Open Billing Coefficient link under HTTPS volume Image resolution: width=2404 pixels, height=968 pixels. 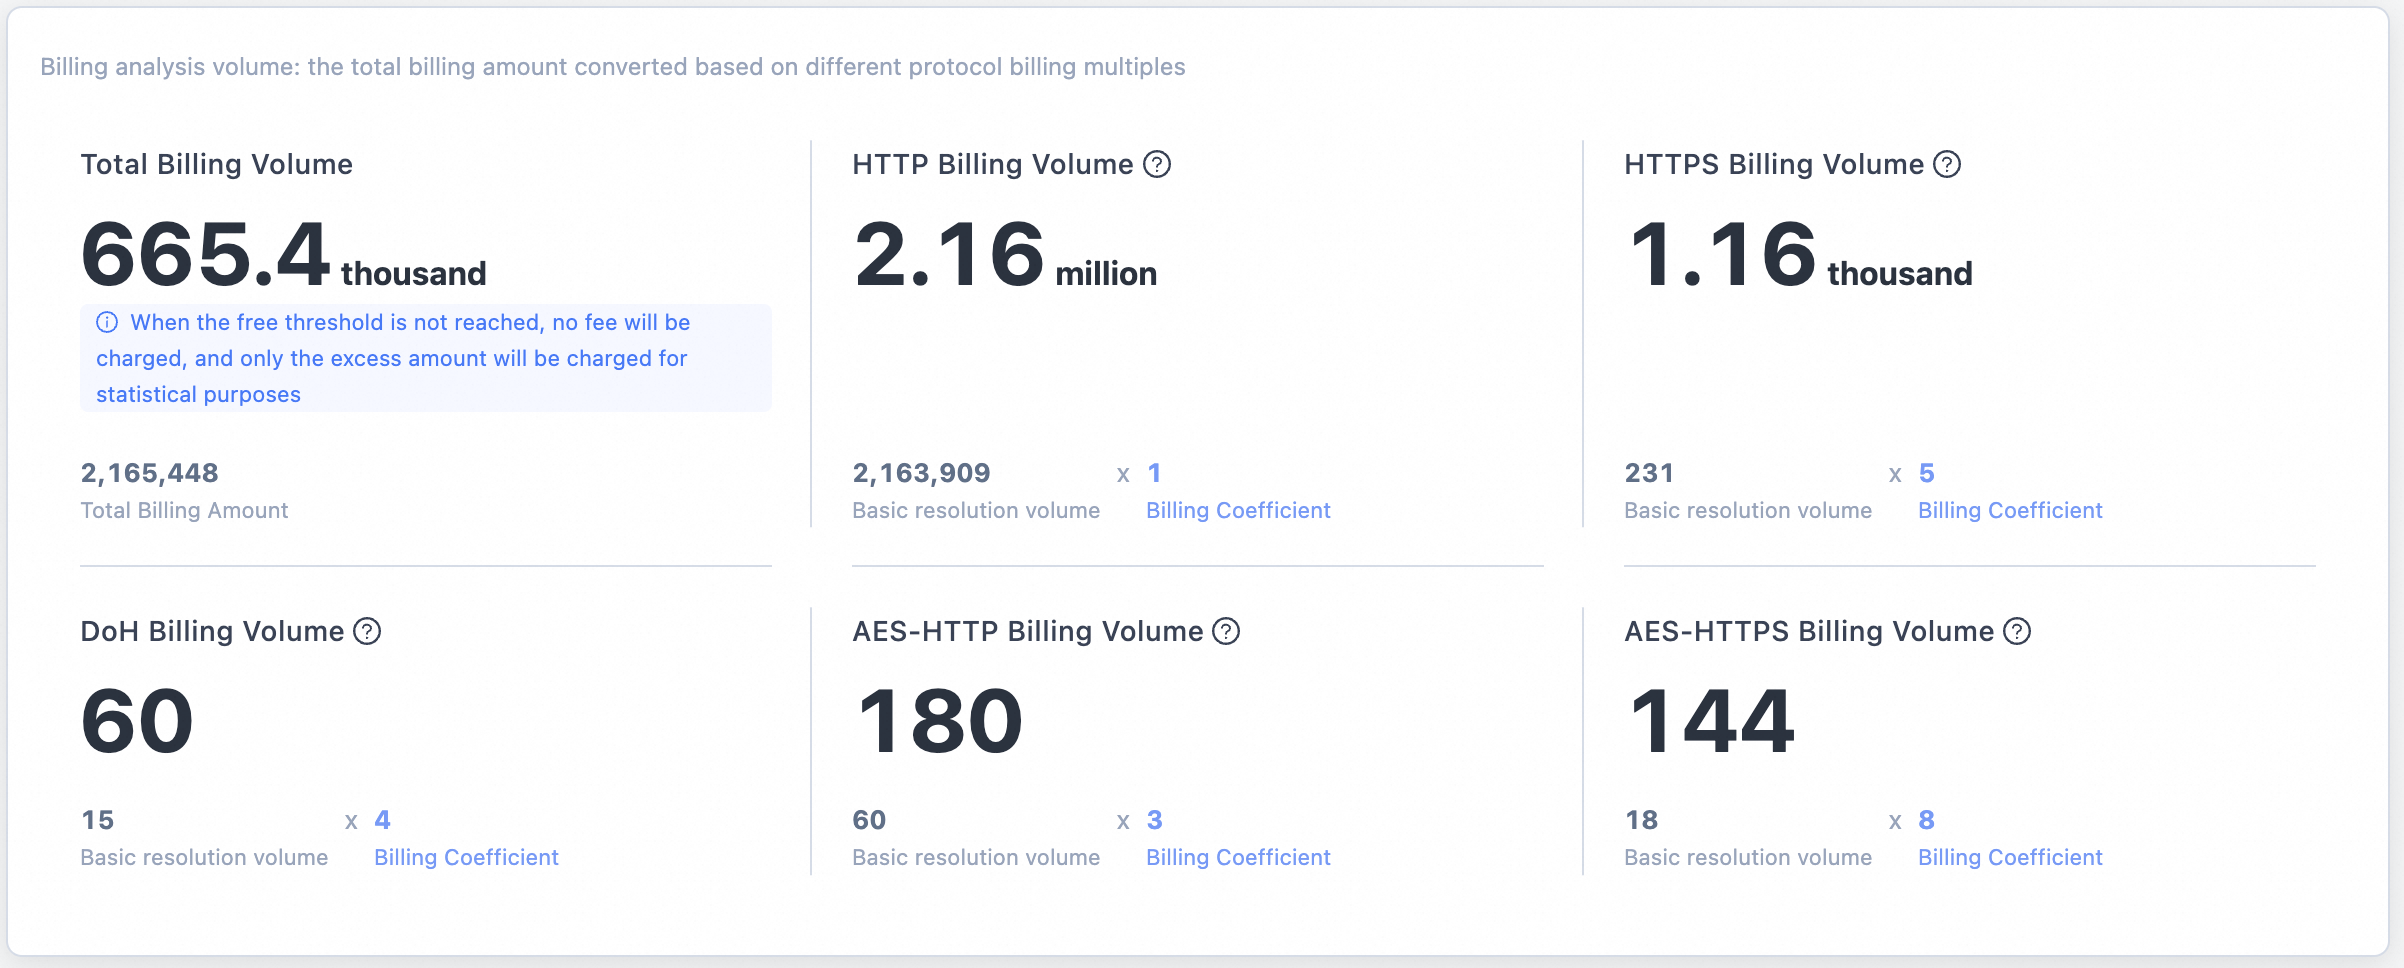click(x=2010, y=510)
